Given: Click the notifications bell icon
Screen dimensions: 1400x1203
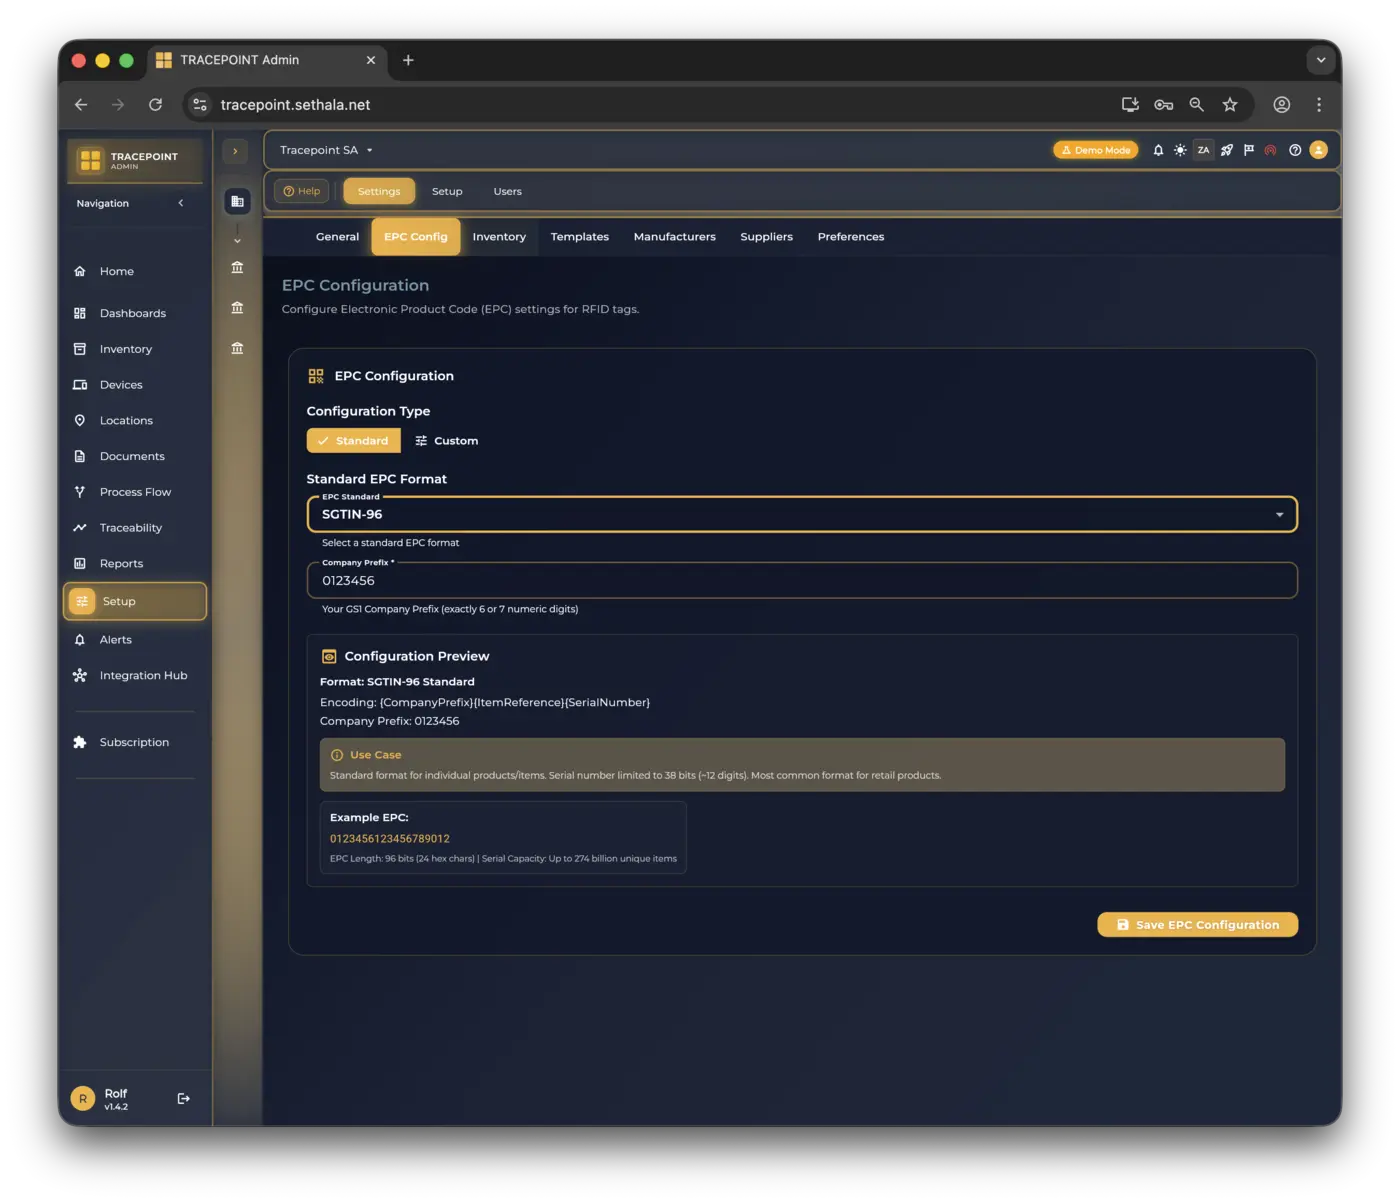Looking at the screenshot, I should [x=1158, y=150].
